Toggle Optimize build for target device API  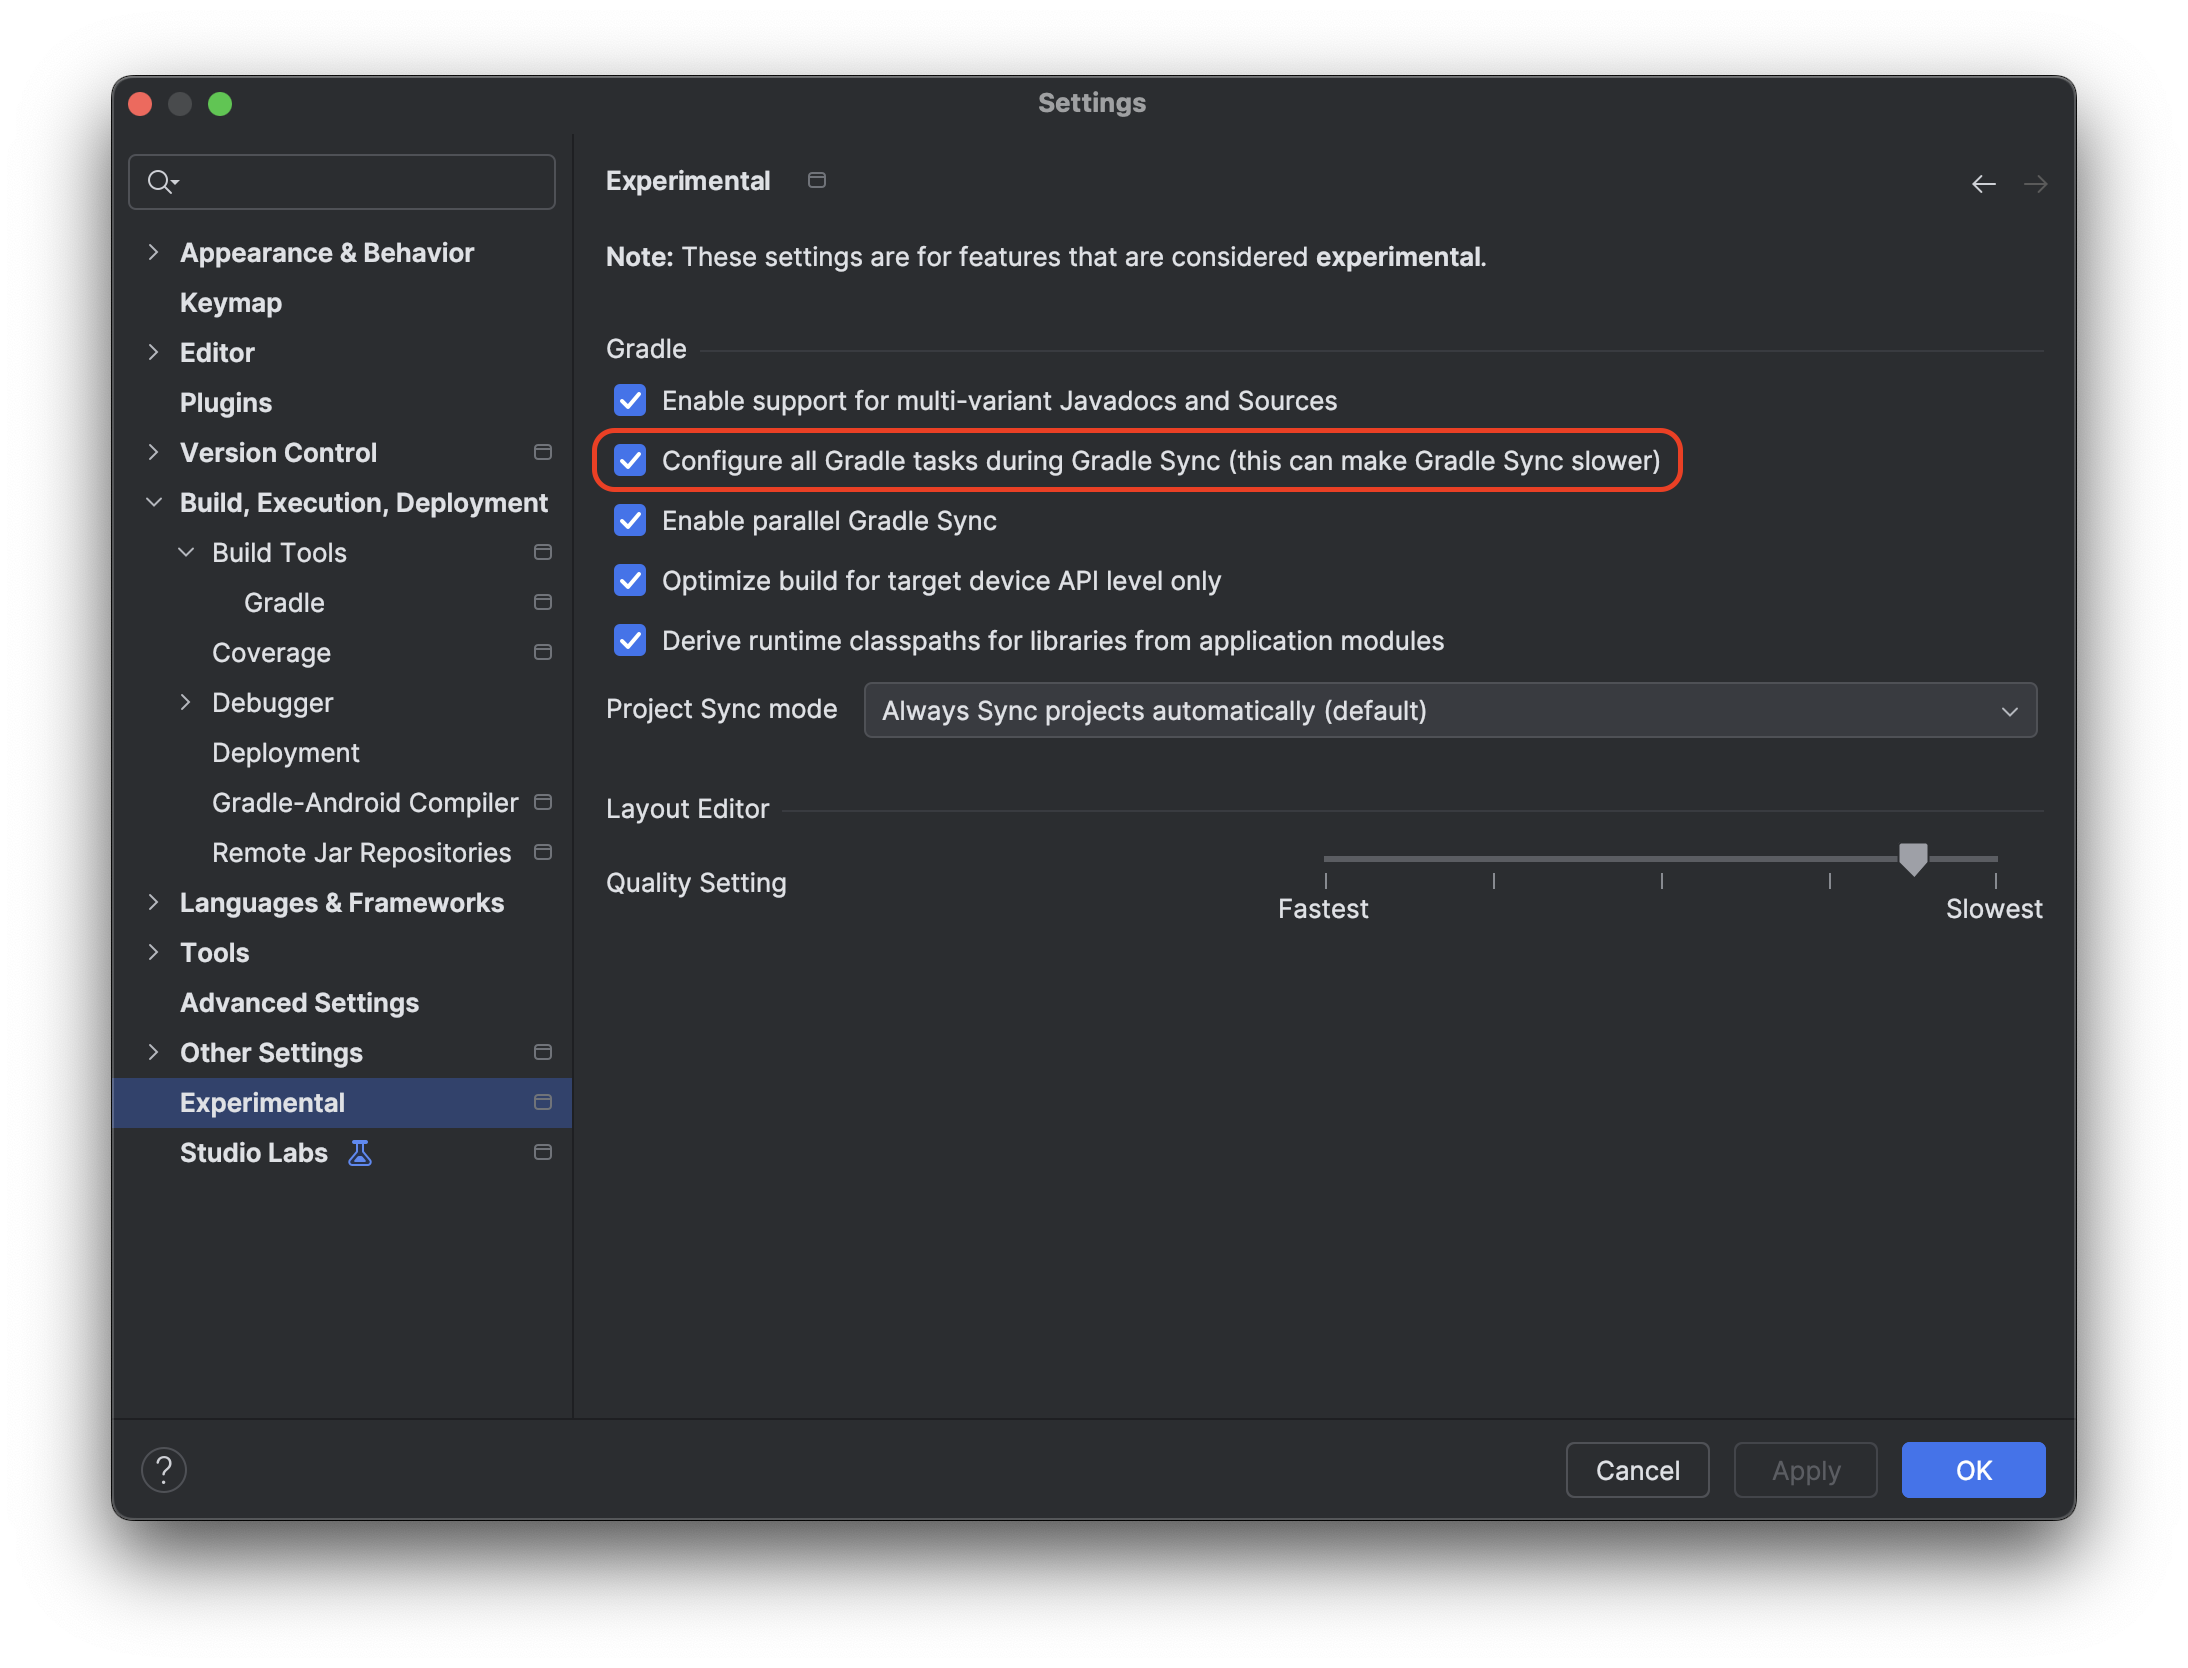(x=630, y=581)
